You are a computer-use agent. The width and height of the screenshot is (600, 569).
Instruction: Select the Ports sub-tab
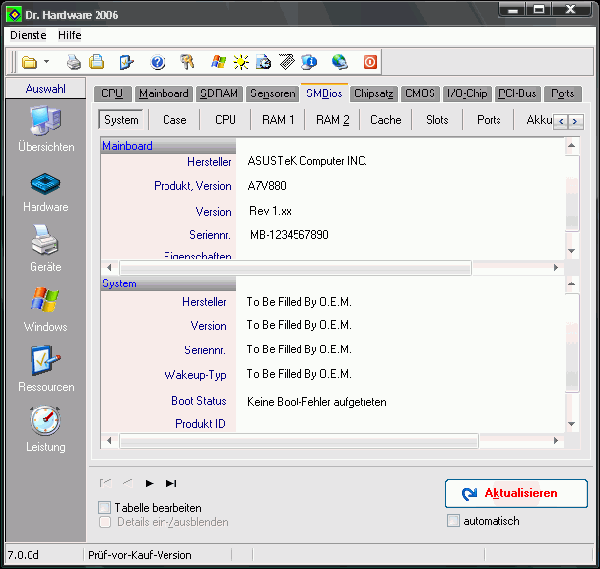tap(489, 120)
